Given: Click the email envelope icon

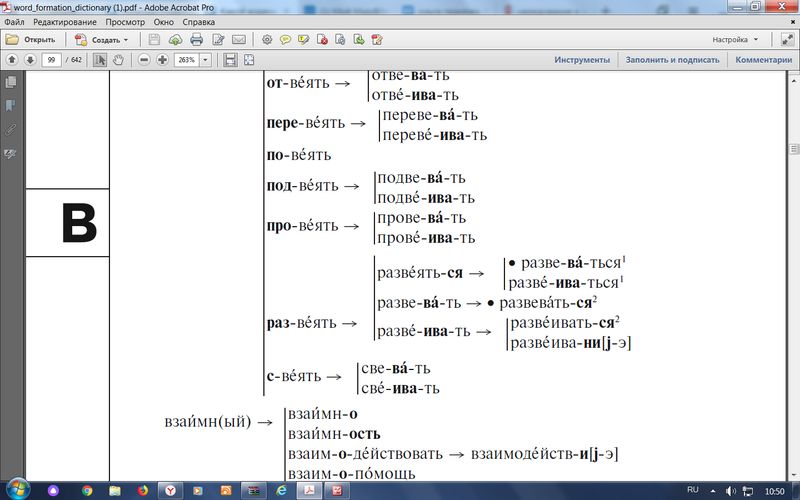Looking at the screenshot, I should click(x=239, y=40).
